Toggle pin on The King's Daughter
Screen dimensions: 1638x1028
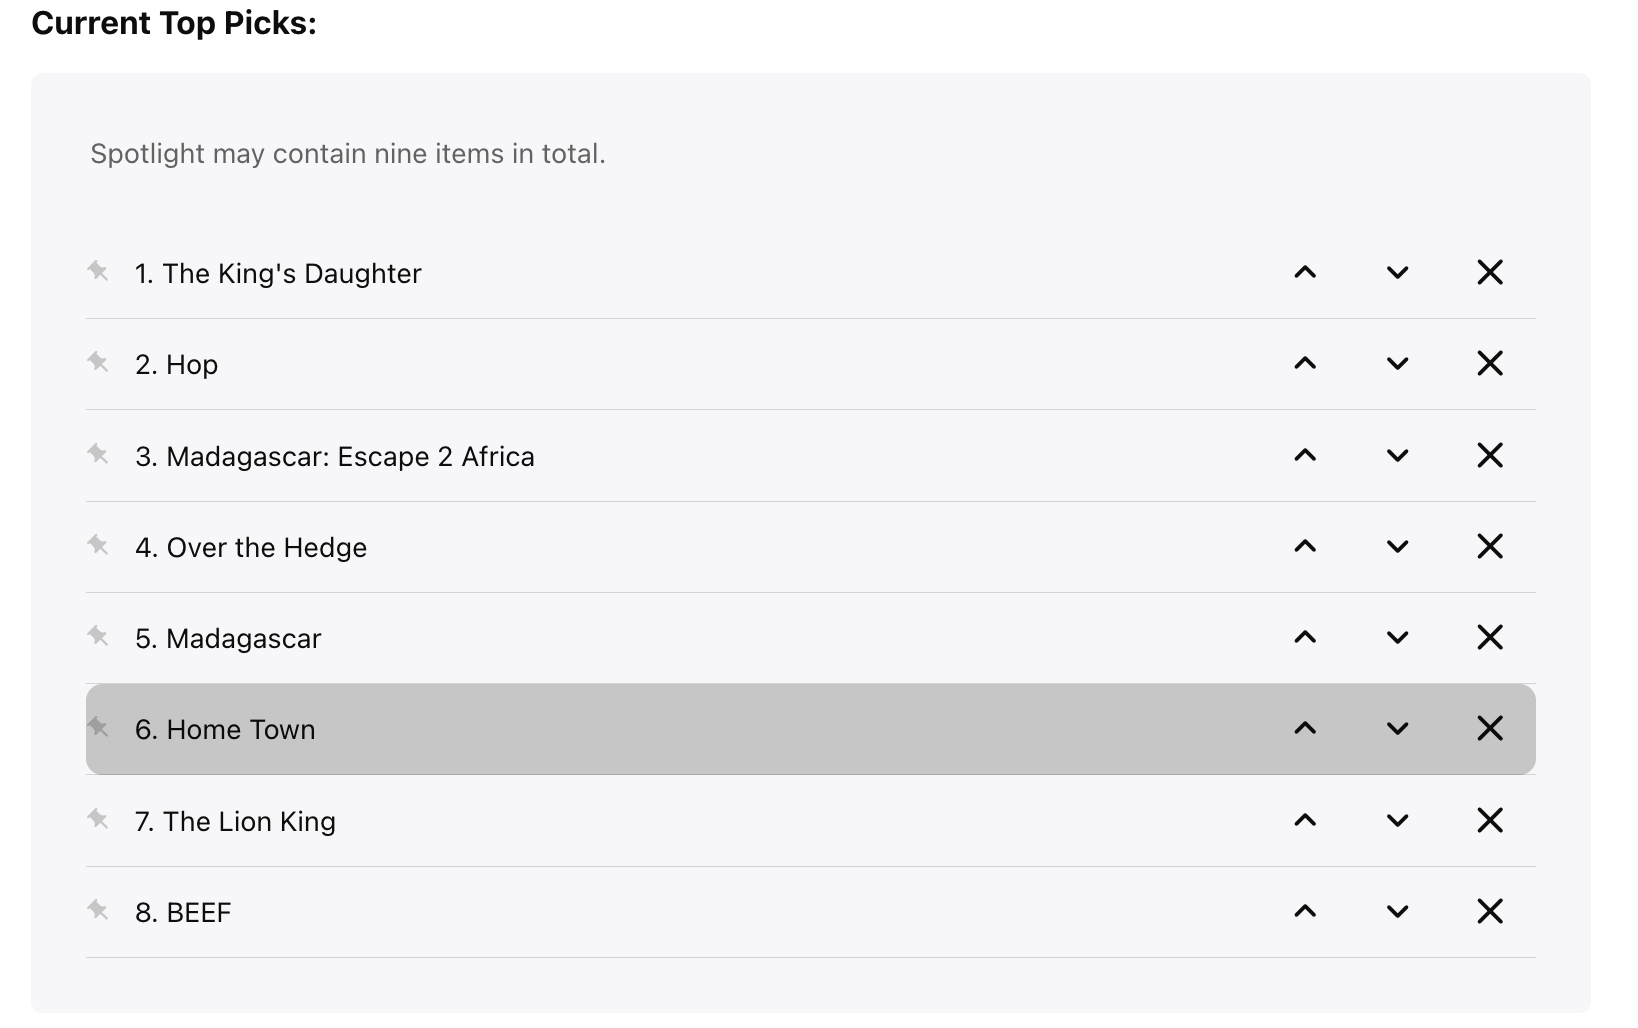coord(98,271)
